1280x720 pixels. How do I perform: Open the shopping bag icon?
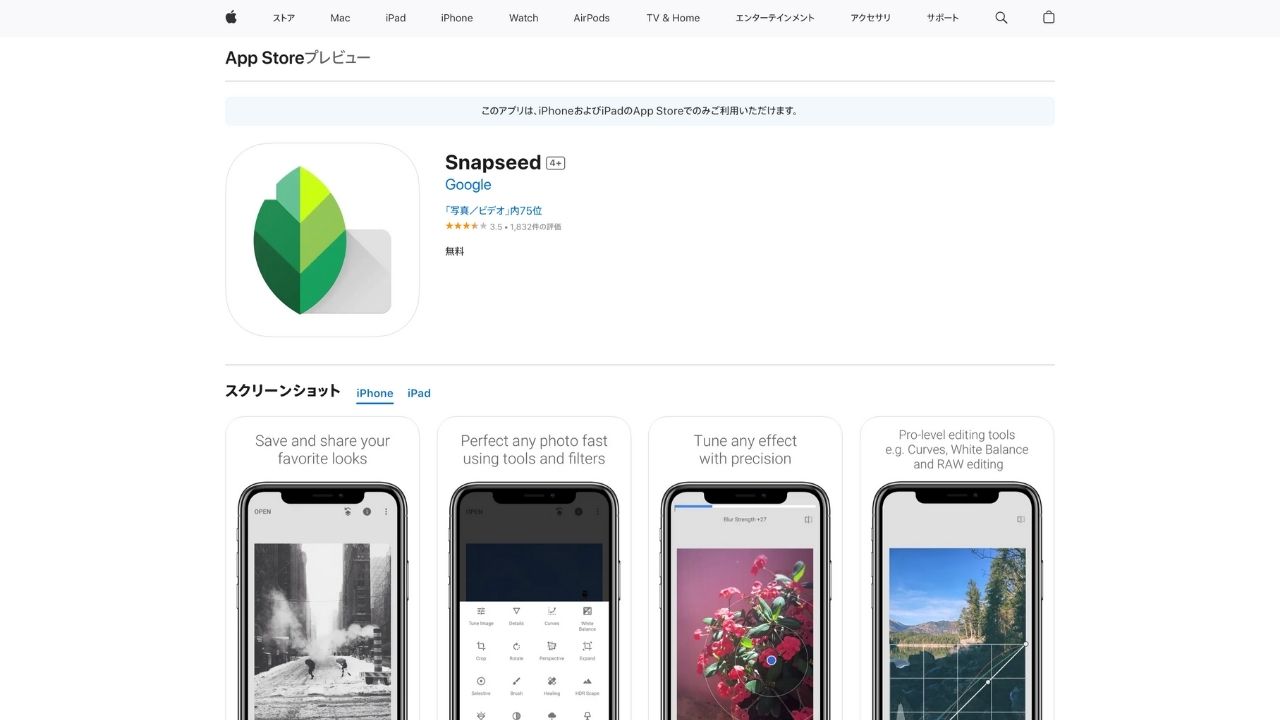coord(1048,17)
